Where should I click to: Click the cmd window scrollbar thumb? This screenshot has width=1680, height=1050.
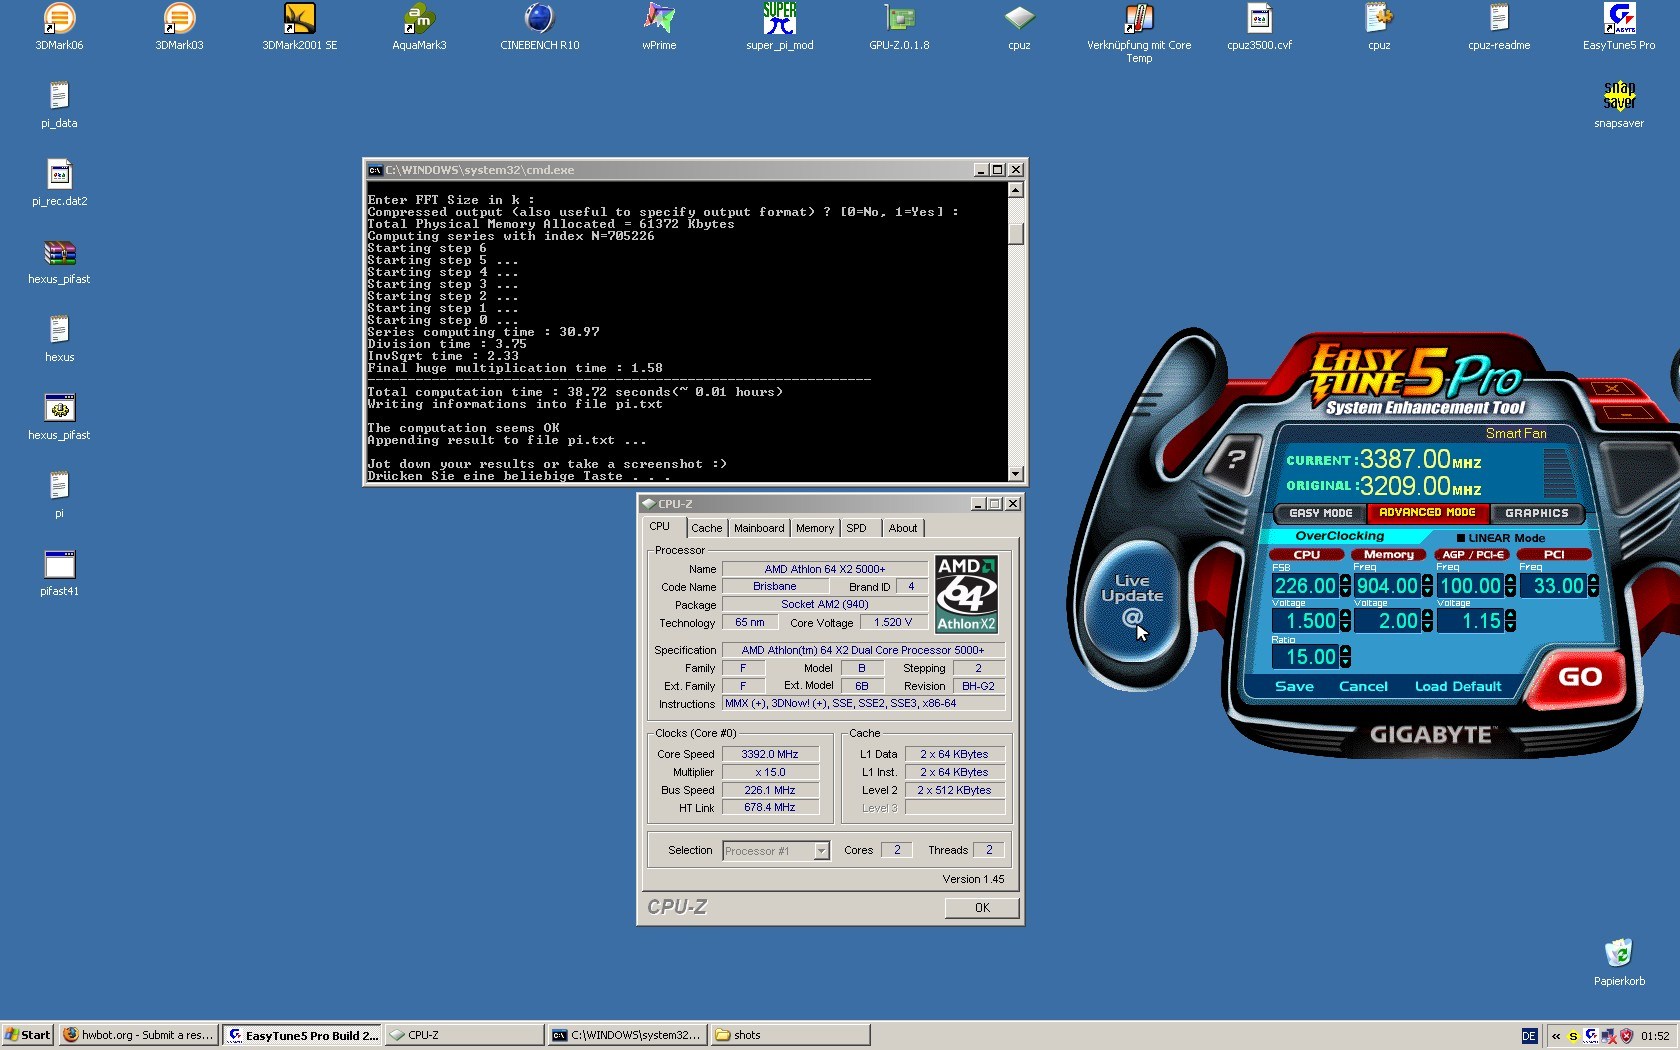[1016, 233]
